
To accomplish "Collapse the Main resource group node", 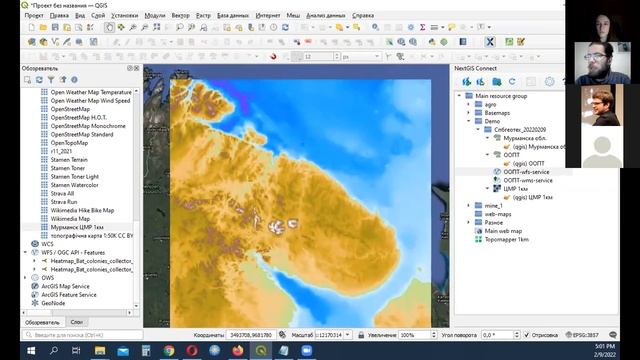I will [x=459, y=96].
